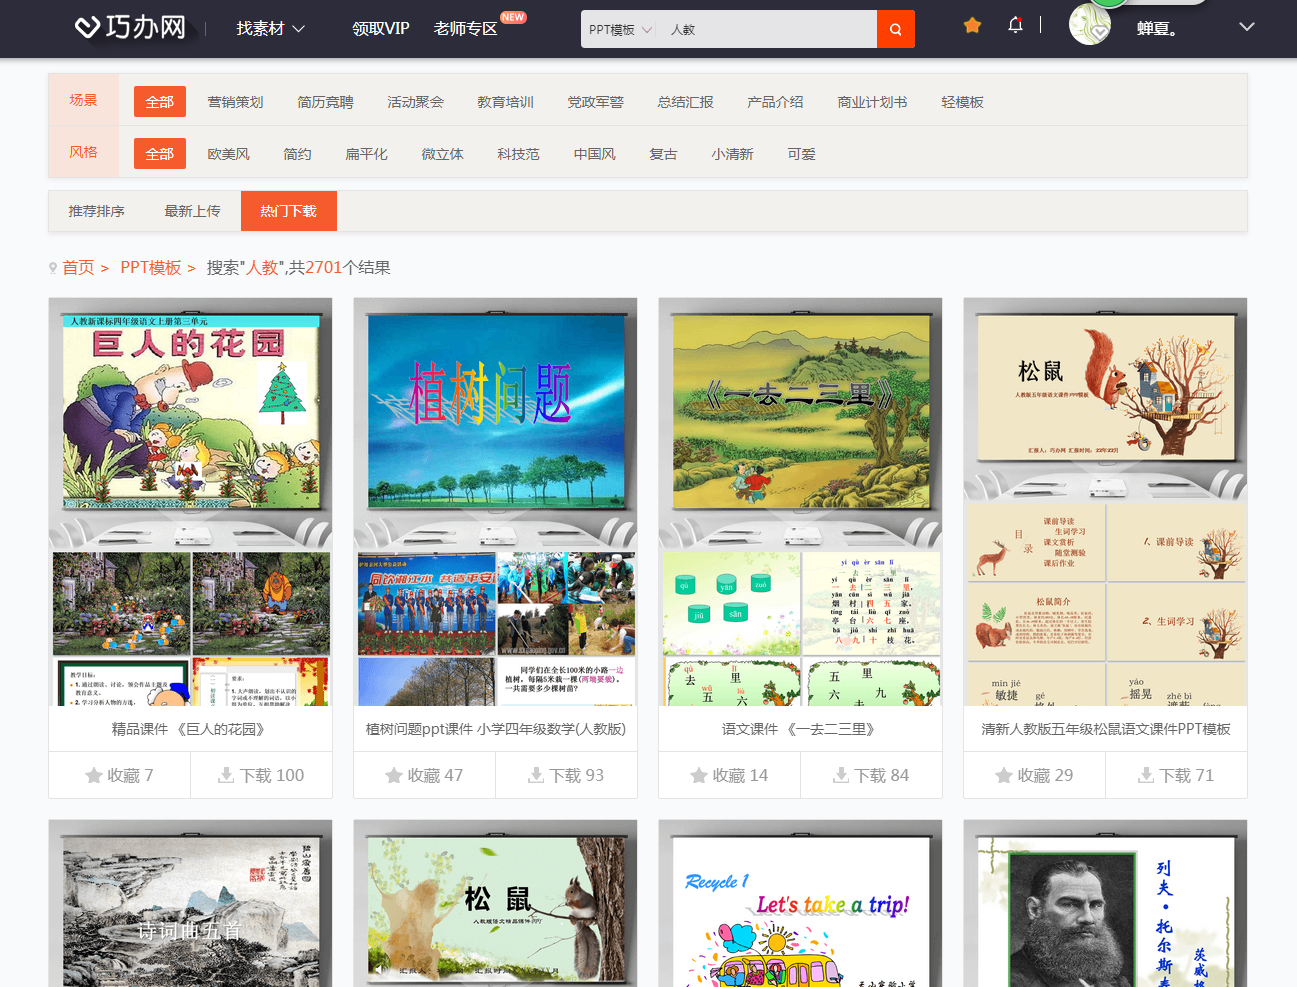Choose style filter 中国风
This screenshot has height=987, width=1297.
coord(594,154)
